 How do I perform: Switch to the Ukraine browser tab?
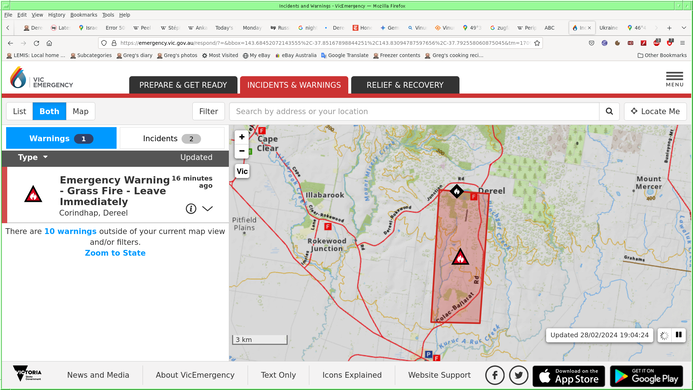[x=609, y=27]
